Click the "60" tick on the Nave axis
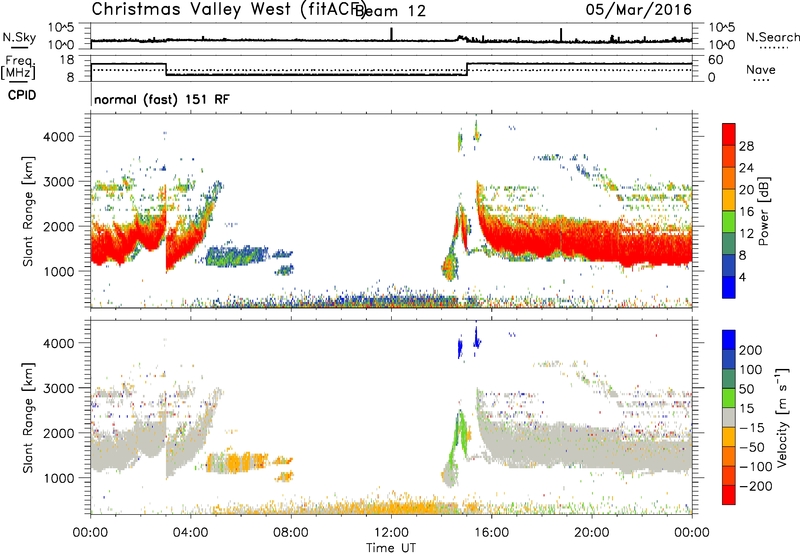The height and width of the screenshot is (554, 800). tap(716, 60)
